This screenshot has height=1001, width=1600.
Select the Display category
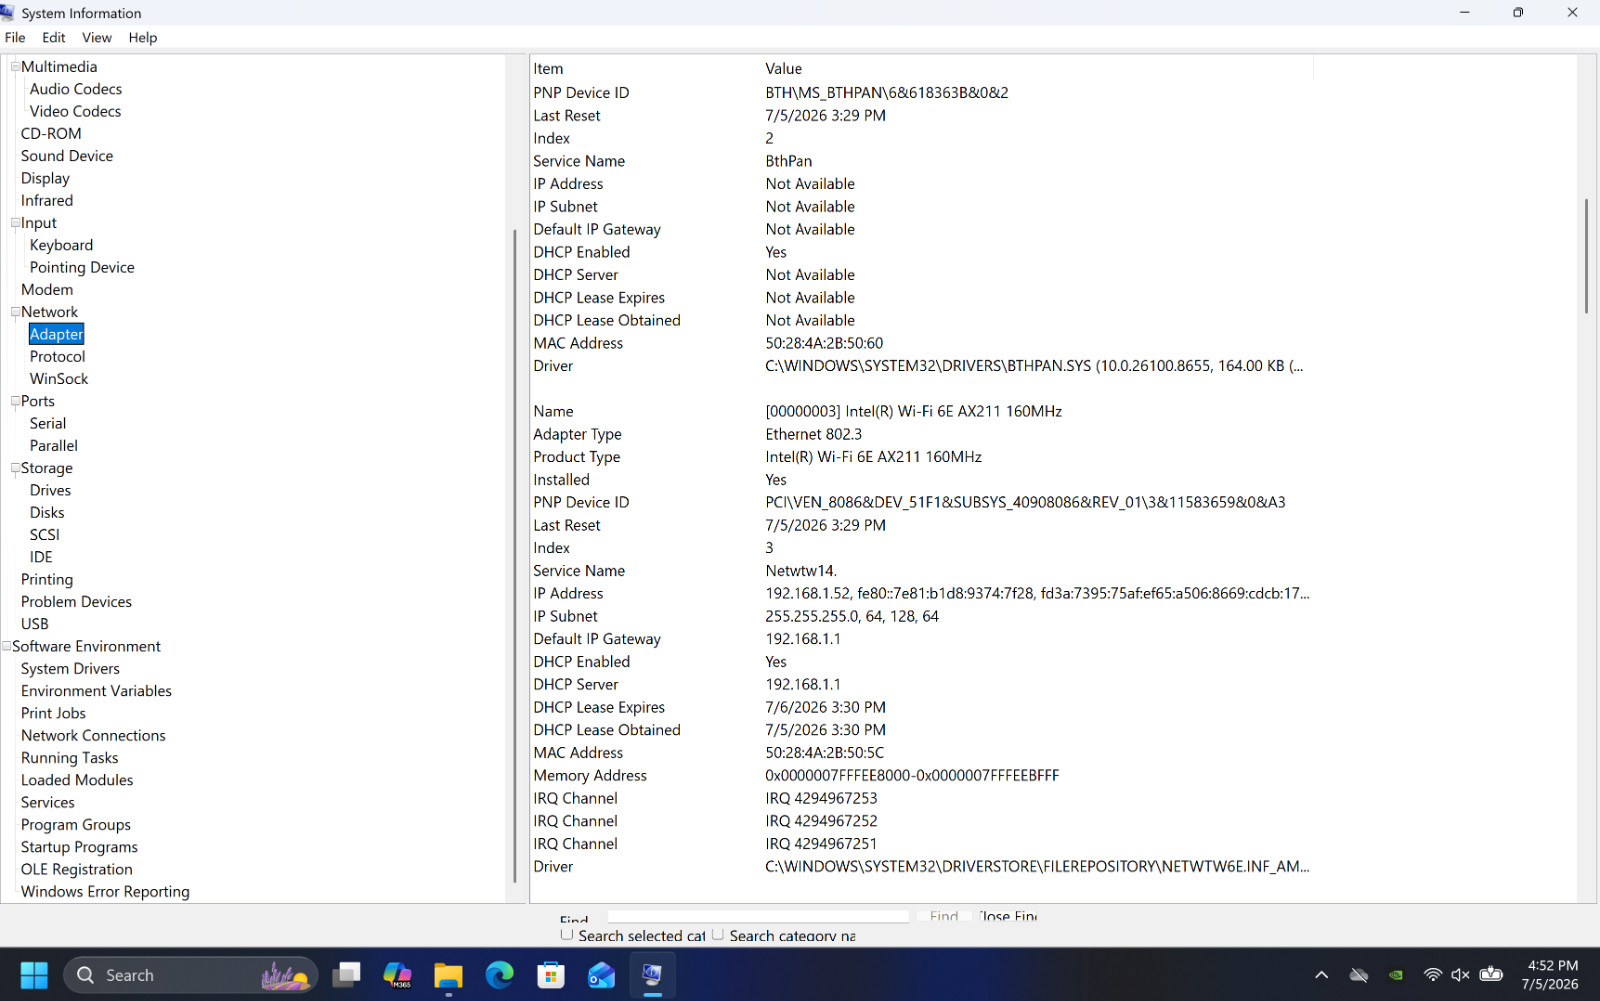pos(45,179)
